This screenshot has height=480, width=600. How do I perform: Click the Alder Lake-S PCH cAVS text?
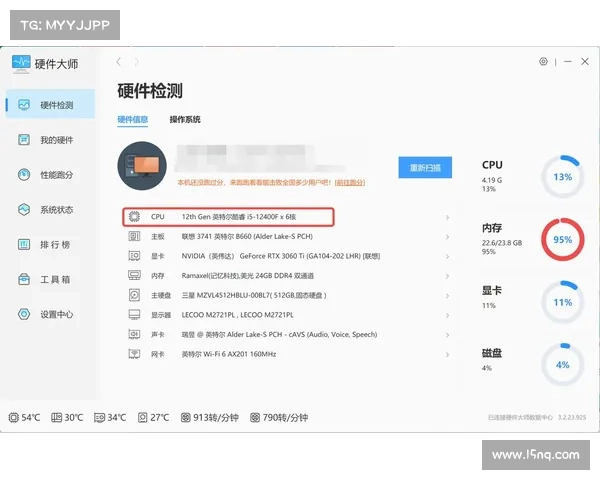point(279,334)
